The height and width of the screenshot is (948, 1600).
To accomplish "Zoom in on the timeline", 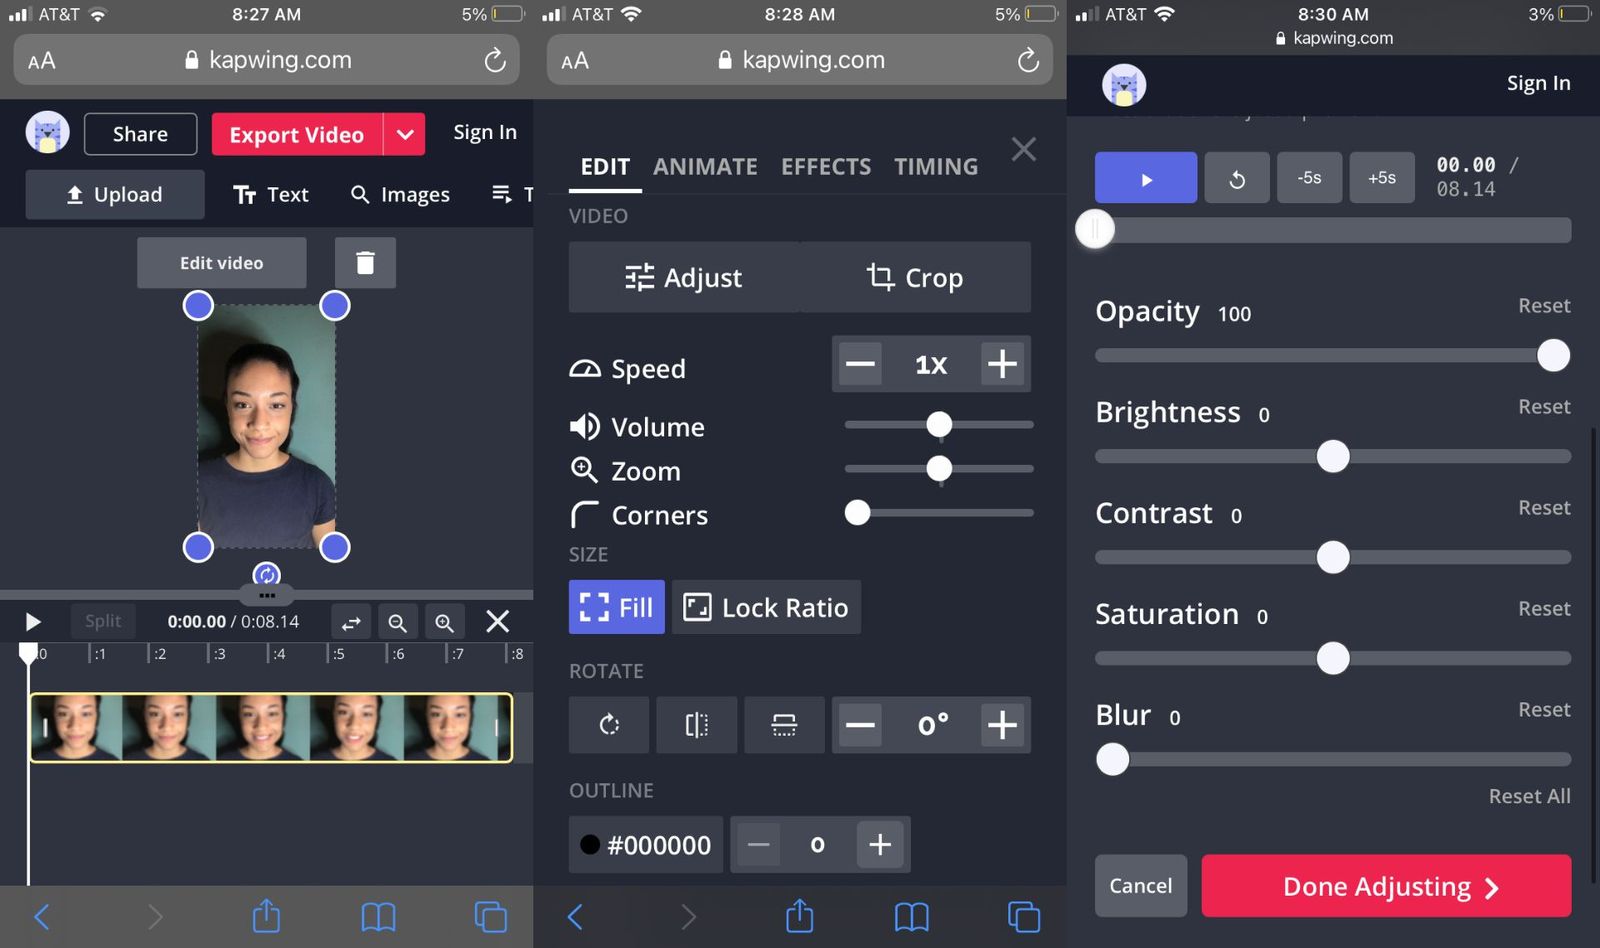I will pos(444,621).
